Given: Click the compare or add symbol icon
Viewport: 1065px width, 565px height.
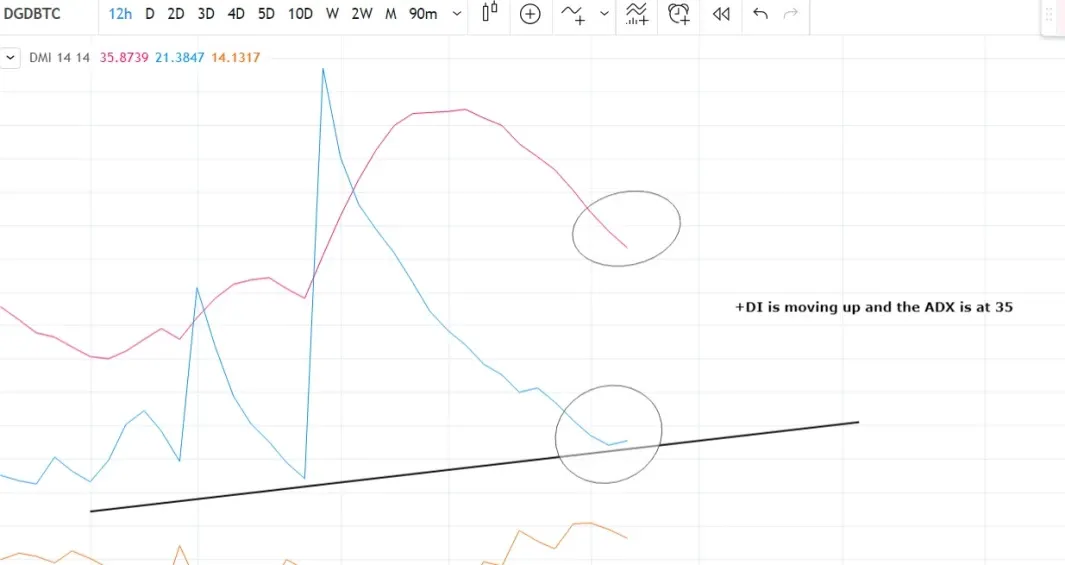Looking at the screenshot, I should click(530, 14).
